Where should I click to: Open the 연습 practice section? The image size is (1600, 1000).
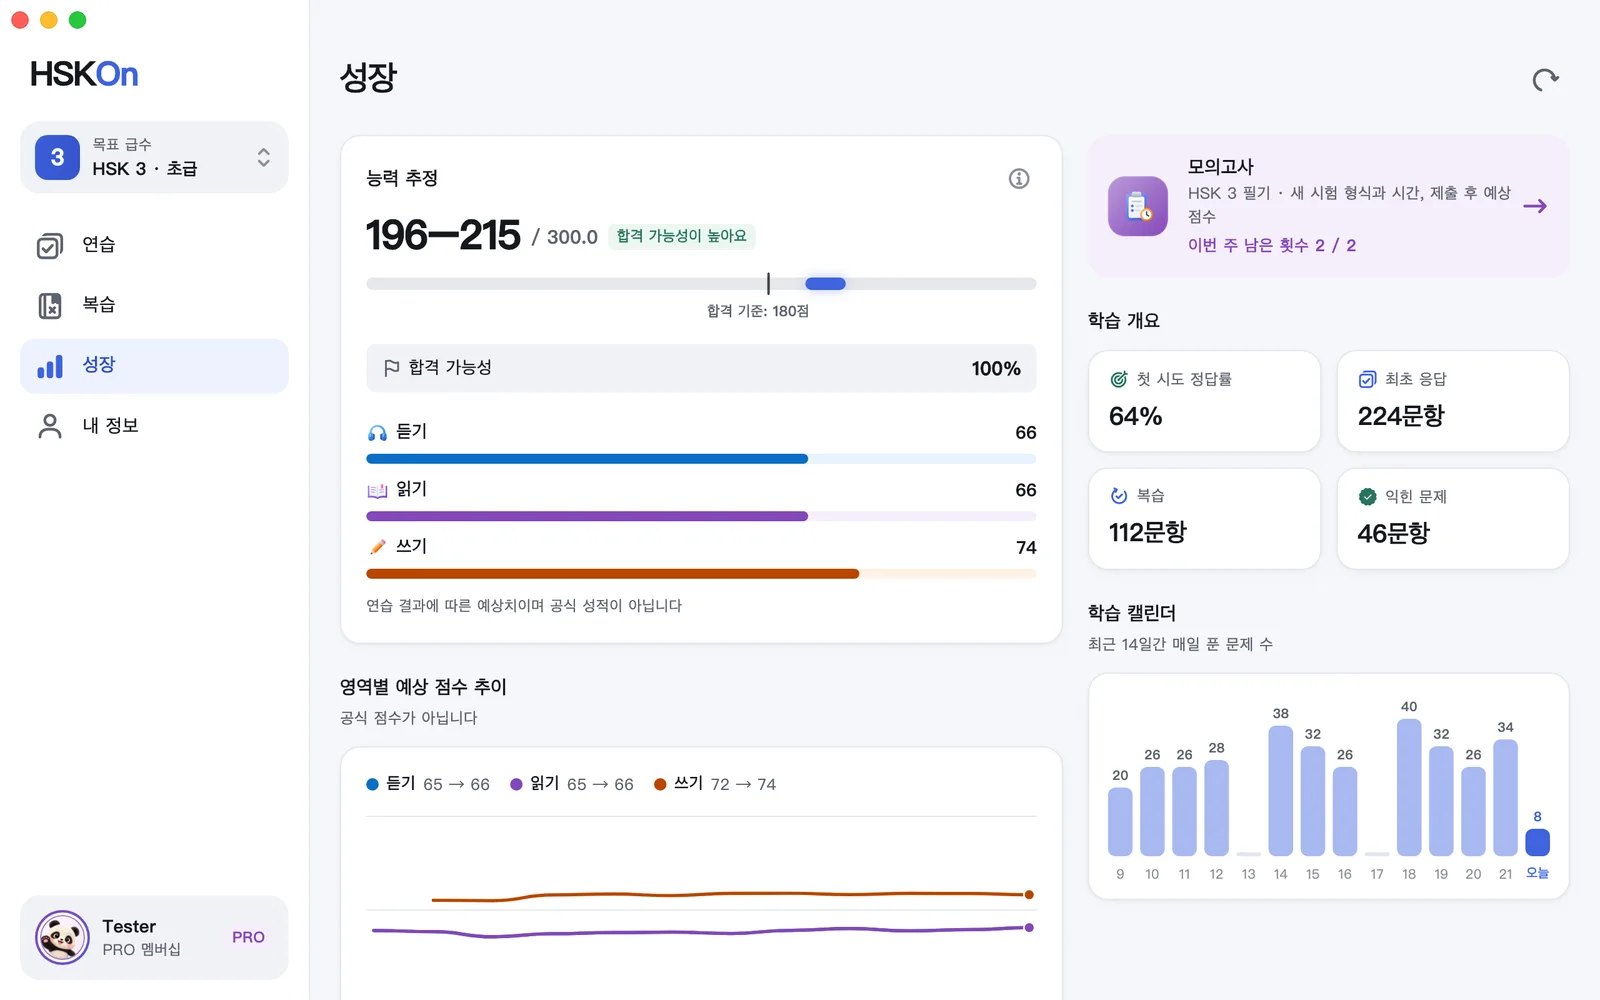[x=154, y=245]
